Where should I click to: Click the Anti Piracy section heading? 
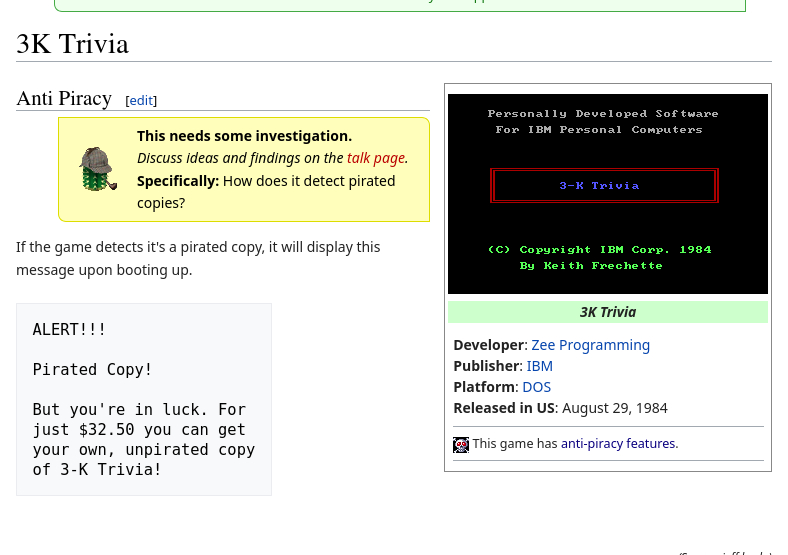coord(64,98)
